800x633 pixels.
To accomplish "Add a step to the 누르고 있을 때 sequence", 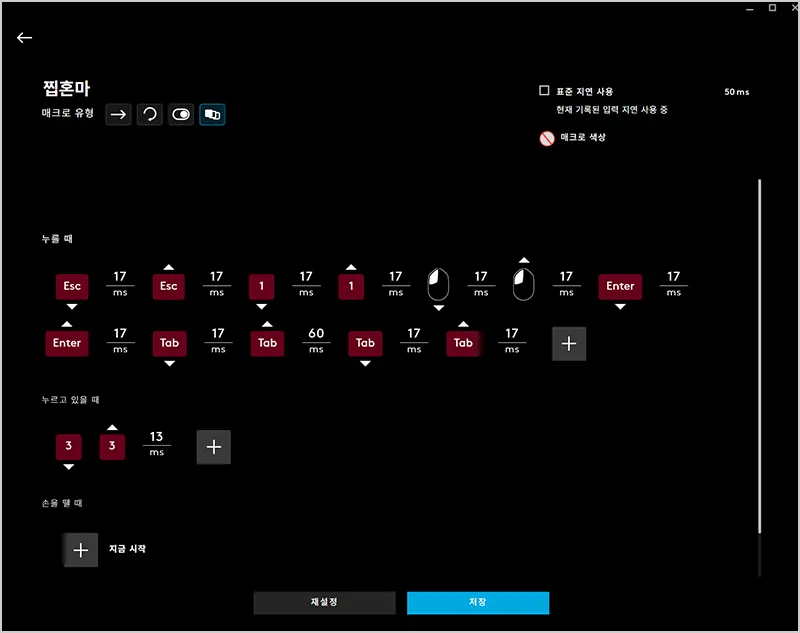I will coord(213,447).
